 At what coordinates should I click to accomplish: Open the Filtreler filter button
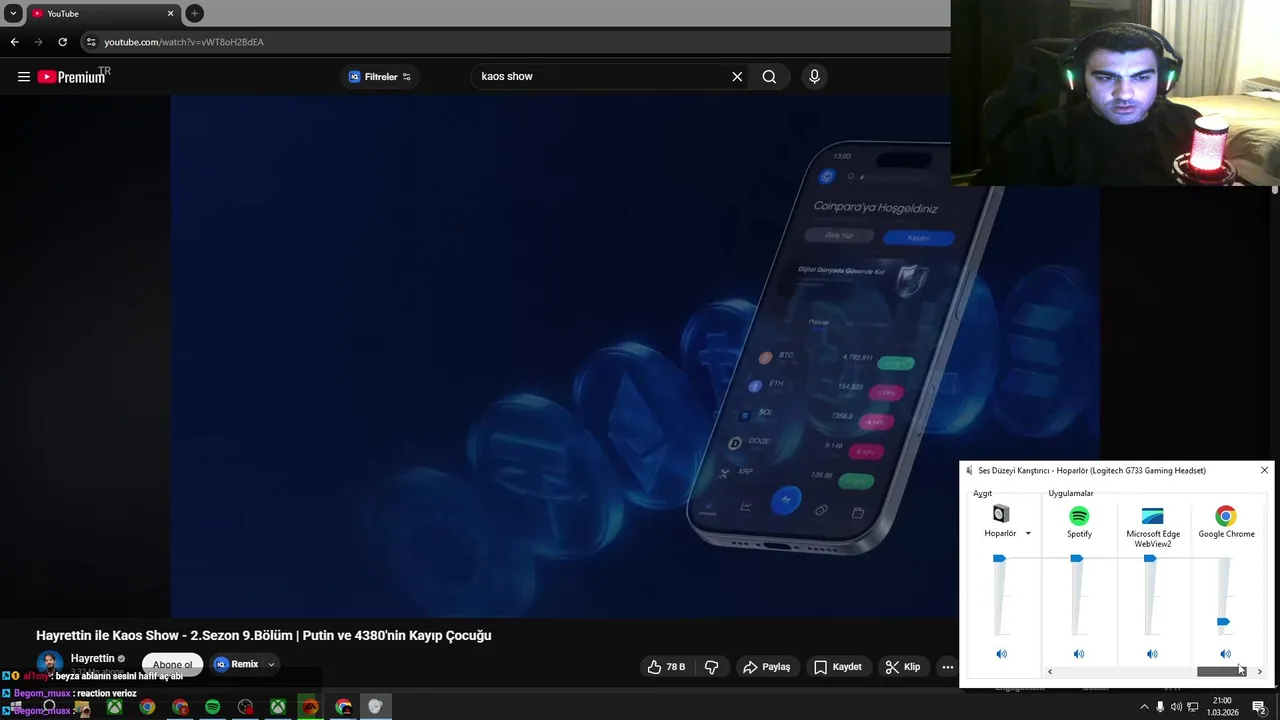point(380,77)
